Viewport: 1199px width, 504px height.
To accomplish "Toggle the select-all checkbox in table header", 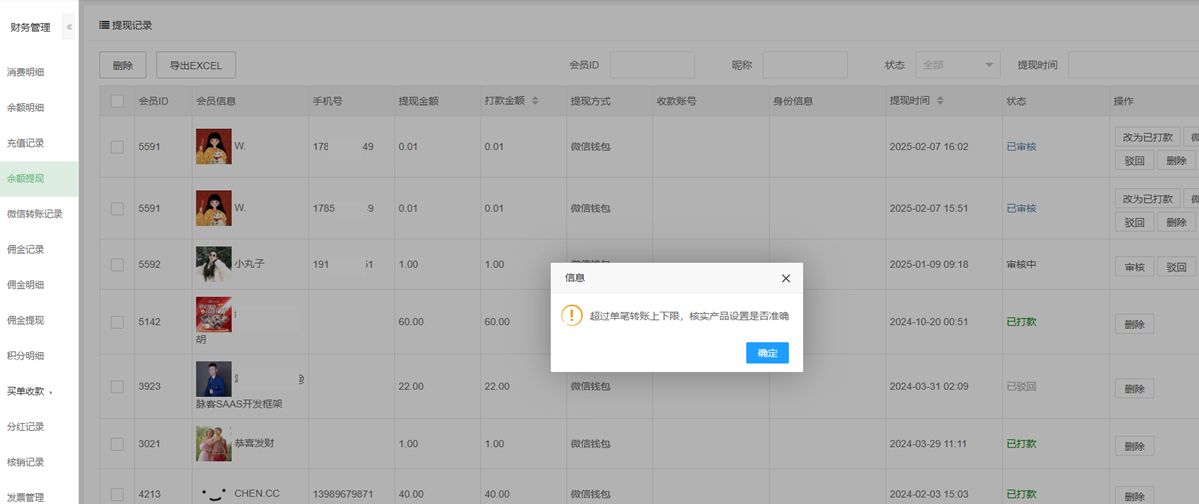I will pyautogui.click(x=117, y=101).
